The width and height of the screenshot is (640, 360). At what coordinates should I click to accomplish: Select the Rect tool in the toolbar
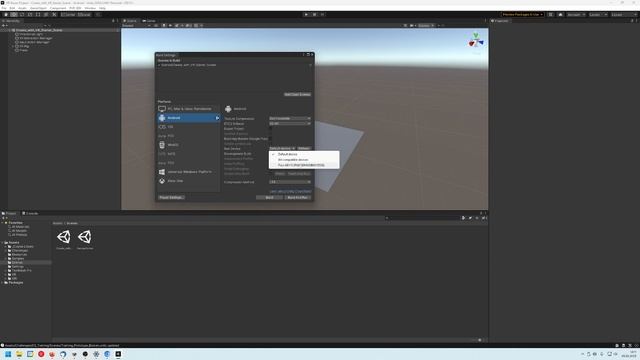click(x=38, y=14)
